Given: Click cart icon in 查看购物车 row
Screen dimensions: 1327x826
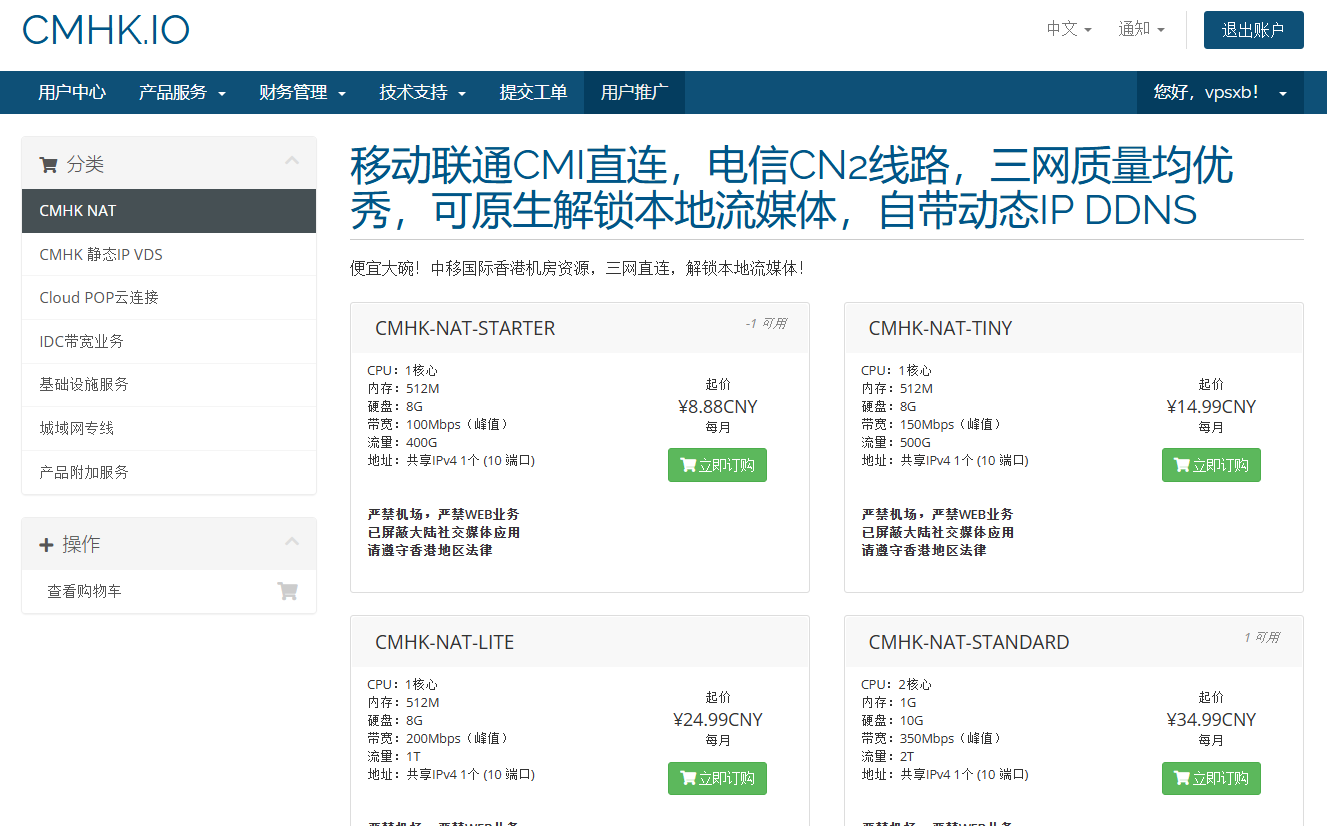Looking at the screenshot, I should [288, 591].
